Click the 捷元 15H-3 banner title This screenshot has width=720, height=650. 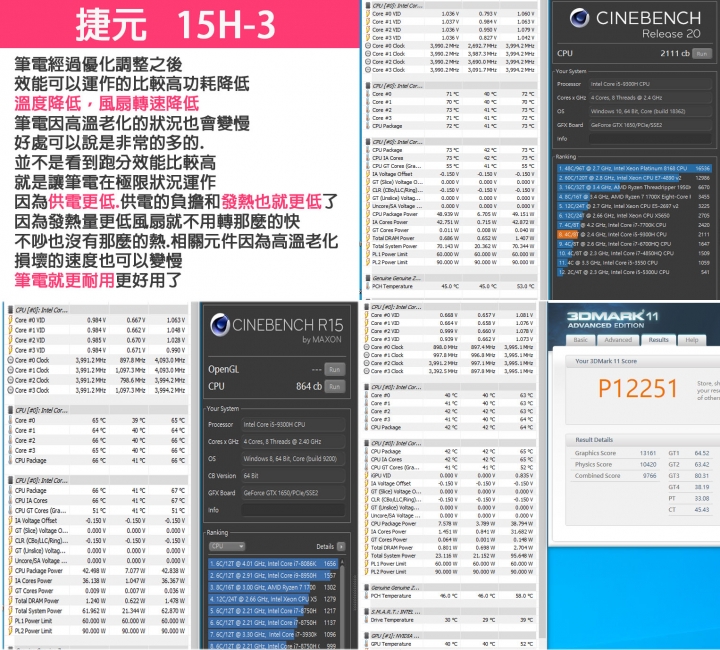(x=175, y=24)
